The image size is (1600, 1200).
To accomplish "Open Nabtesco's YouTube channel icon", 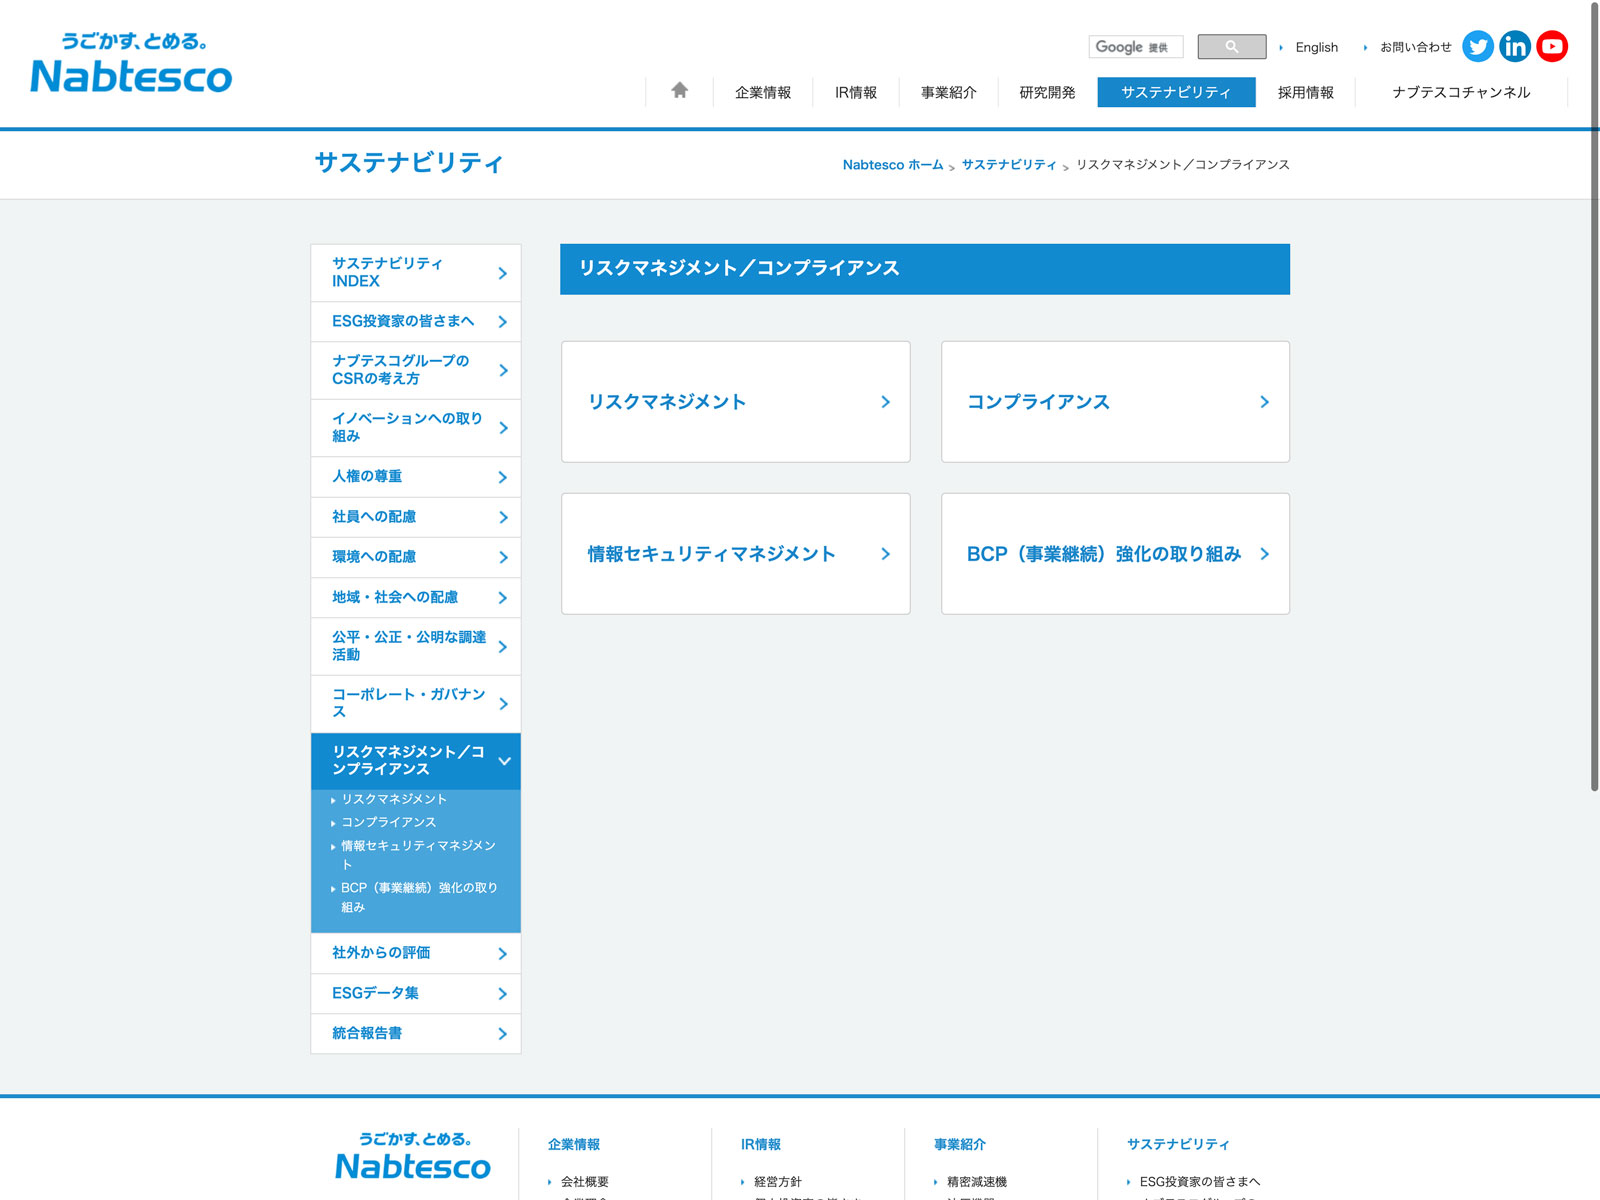I will pos(1552,46).
